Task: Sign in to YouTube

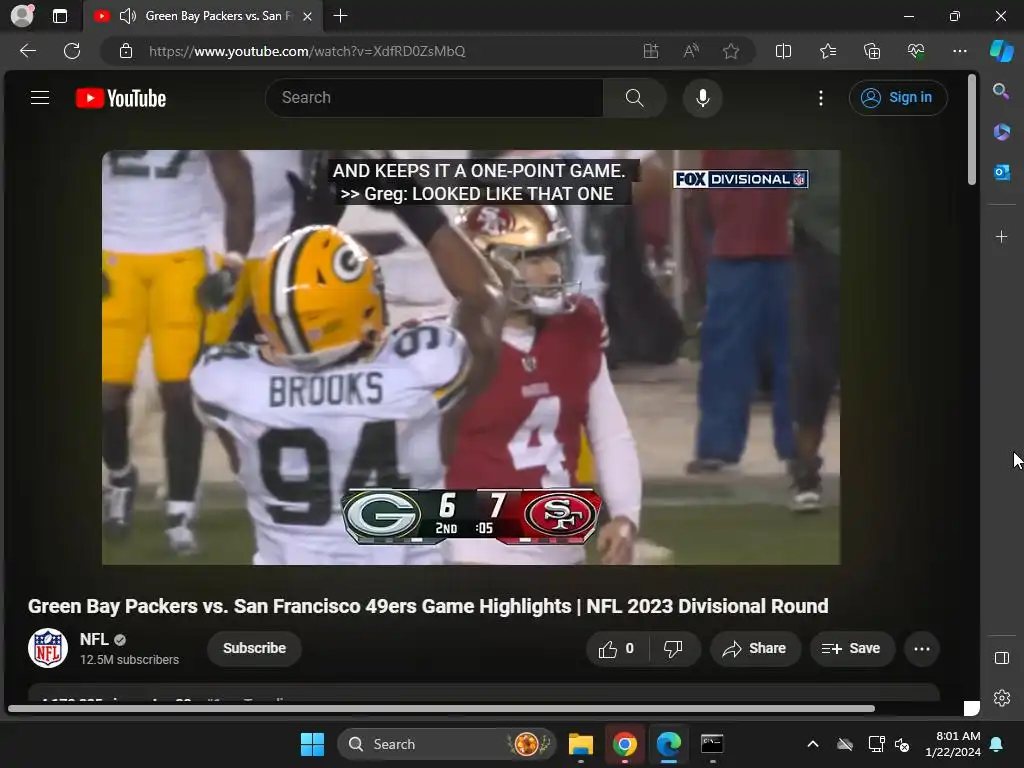Action: (x=897, y=98)
